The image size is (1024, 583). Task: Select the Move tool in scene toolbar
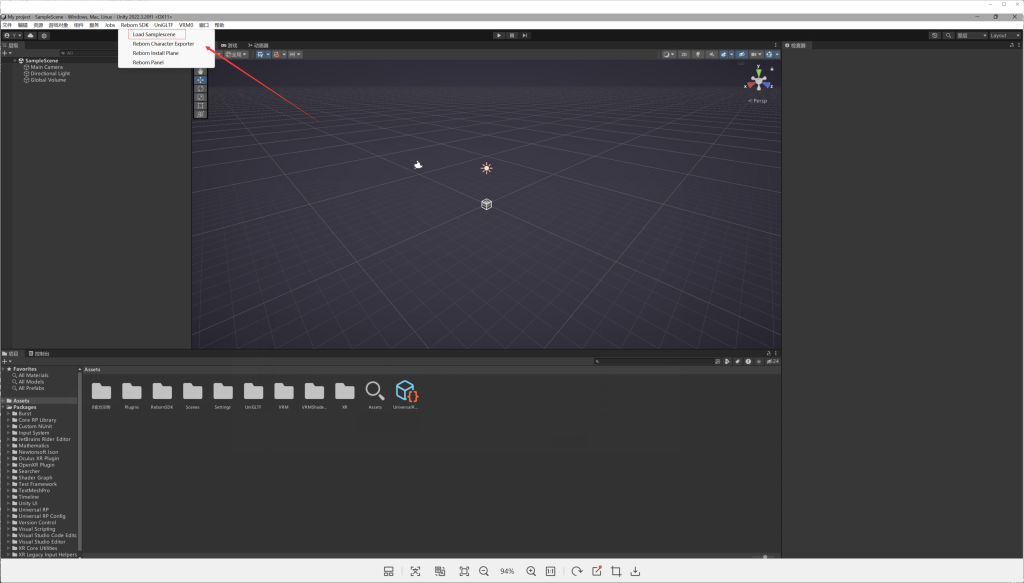pos(201,80)
